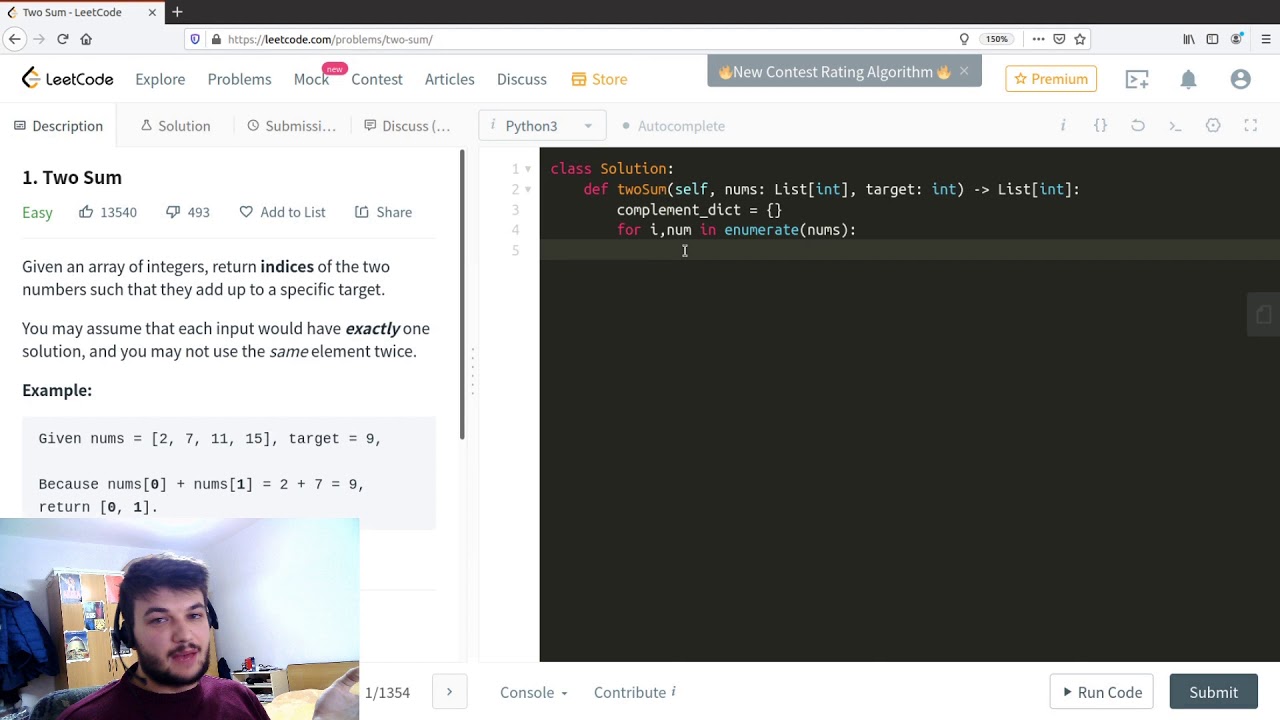The height and width of the screenshot is (720, 1280).
Task: Go to next problem arrow
Action: (449, 692)
